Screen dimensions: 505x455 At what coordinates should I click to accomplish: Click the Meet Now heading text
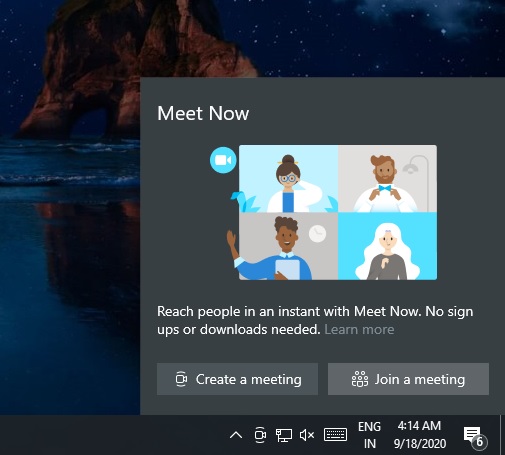[x=203, y=113]
